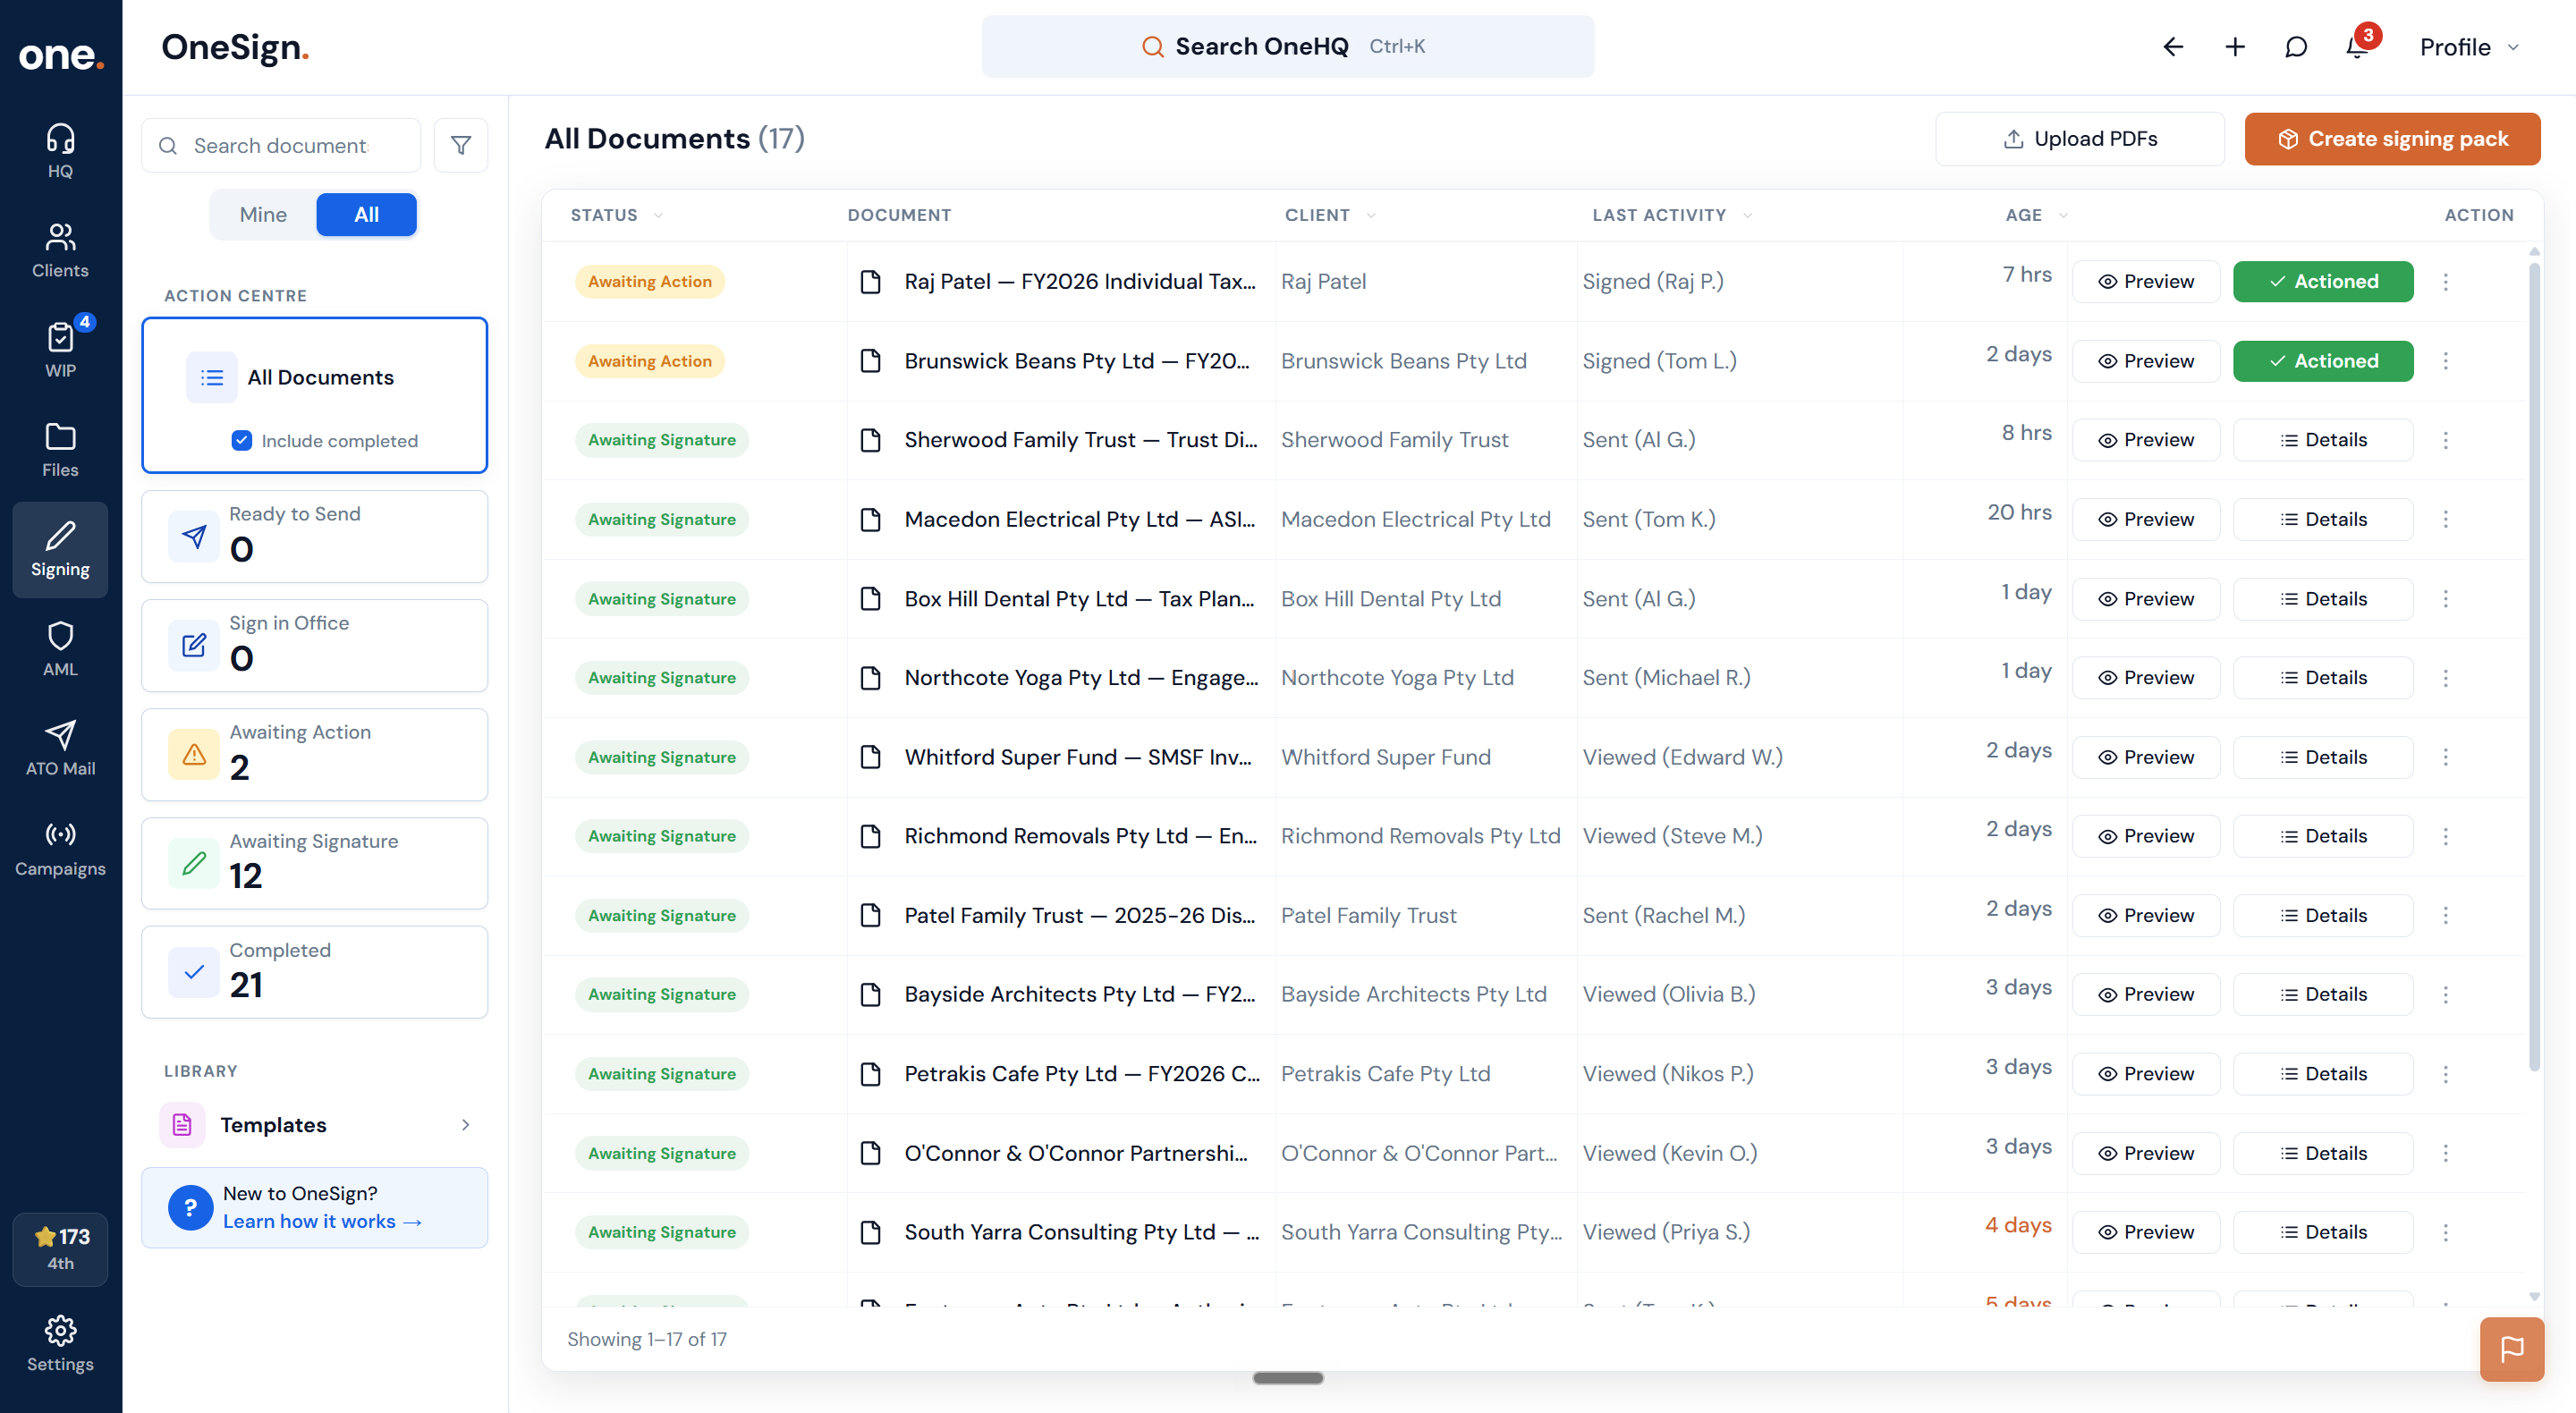2576x1413 pixels.
Task: Open more options for Raj Patel row
Action: (2446, 282)
